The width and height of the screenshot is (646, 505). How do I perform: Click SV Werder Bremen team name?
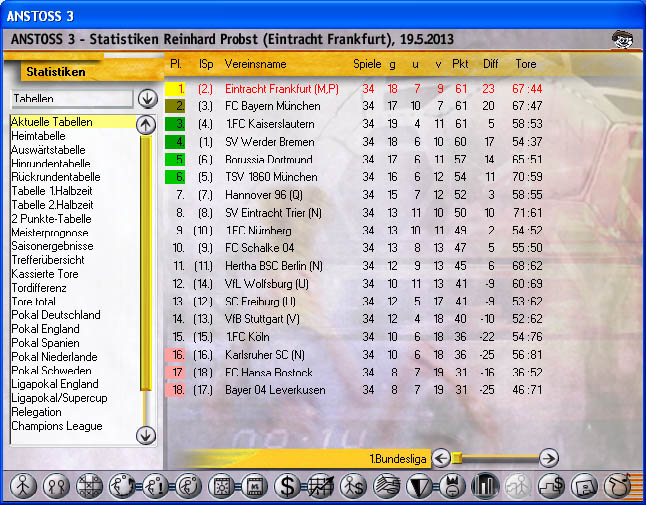pyautogui.click(x=270, y=142)
